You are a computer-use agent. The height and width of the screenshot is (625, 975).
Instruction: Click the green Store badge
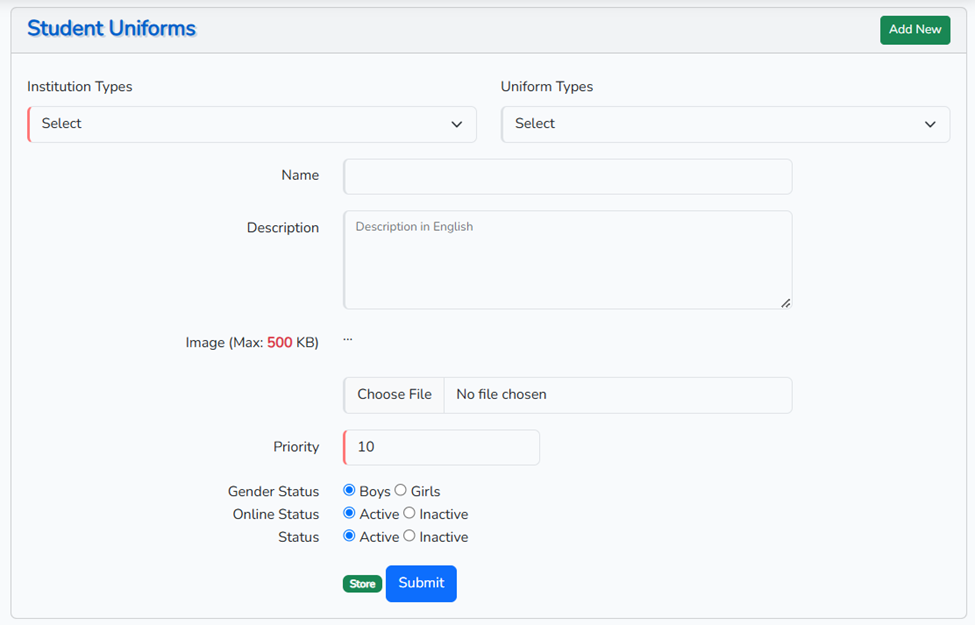pyautogui.click(x=362, y=584)
